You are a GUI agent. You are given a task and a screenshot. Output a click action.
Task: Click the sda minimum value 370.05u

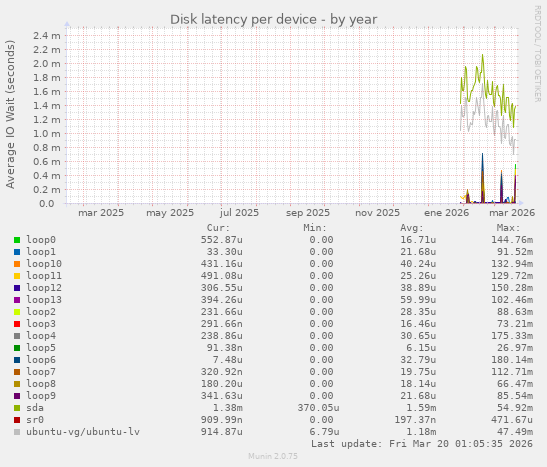click(318, 408)
